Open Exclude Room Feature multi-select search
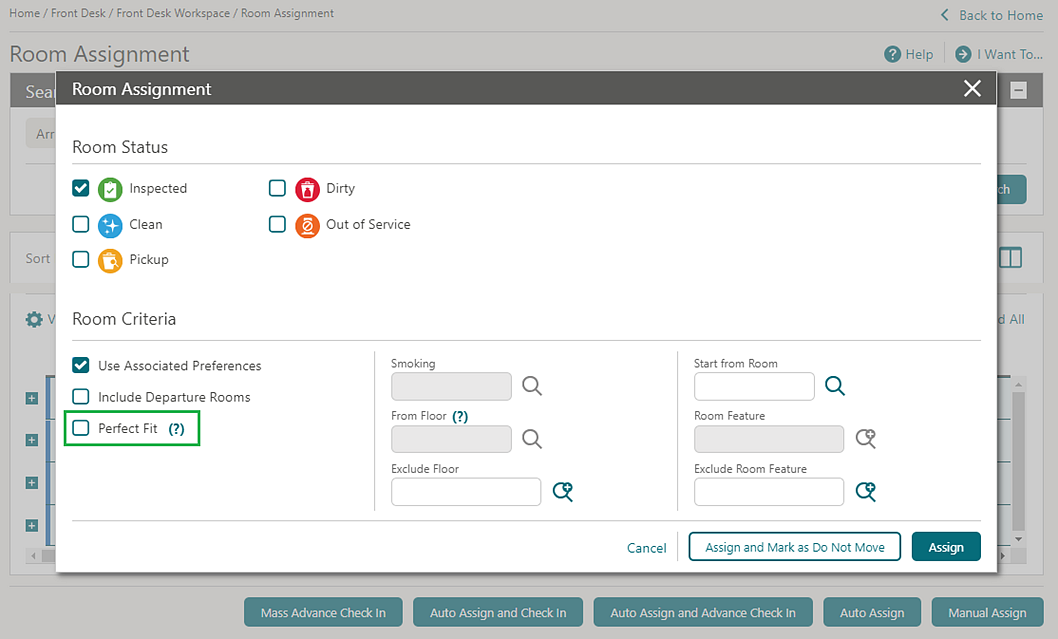 tap(866, 491)
